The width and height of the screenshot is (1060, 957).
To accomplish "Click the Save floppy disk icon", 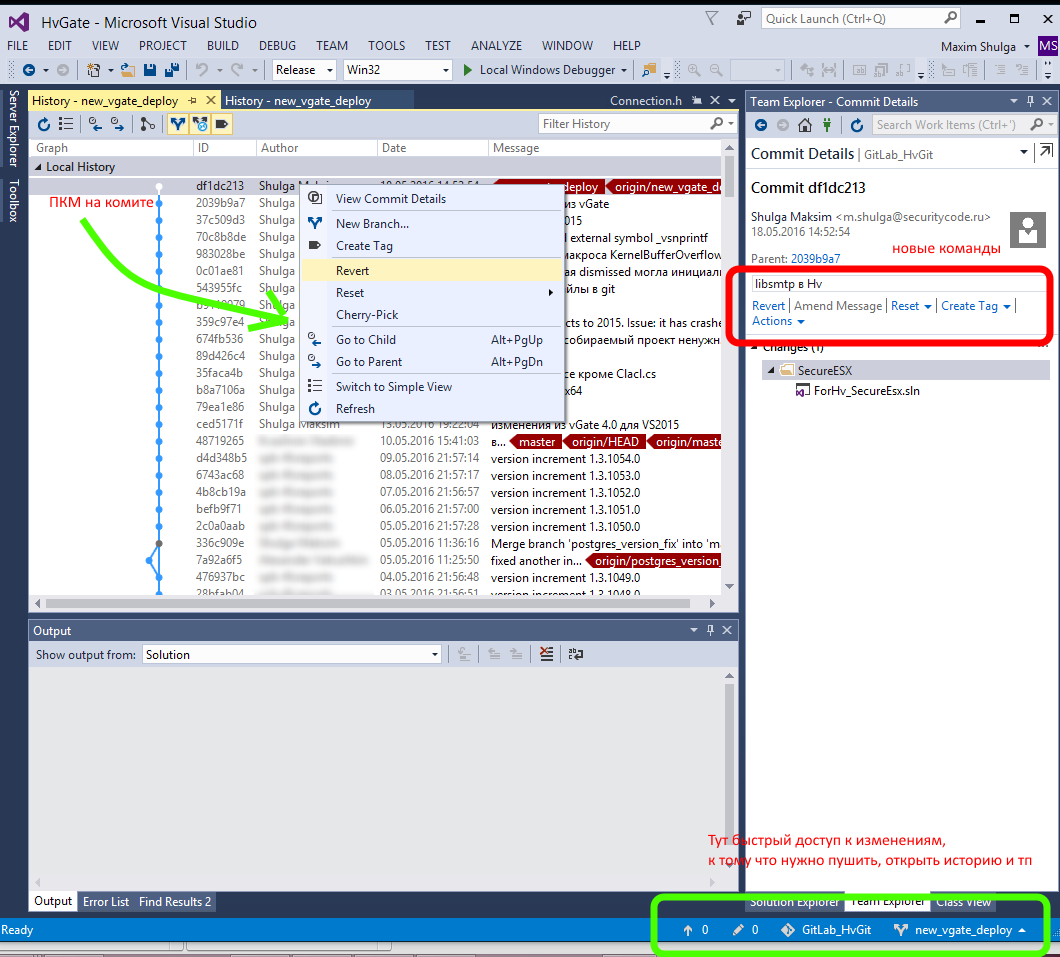I will [150, 70].
